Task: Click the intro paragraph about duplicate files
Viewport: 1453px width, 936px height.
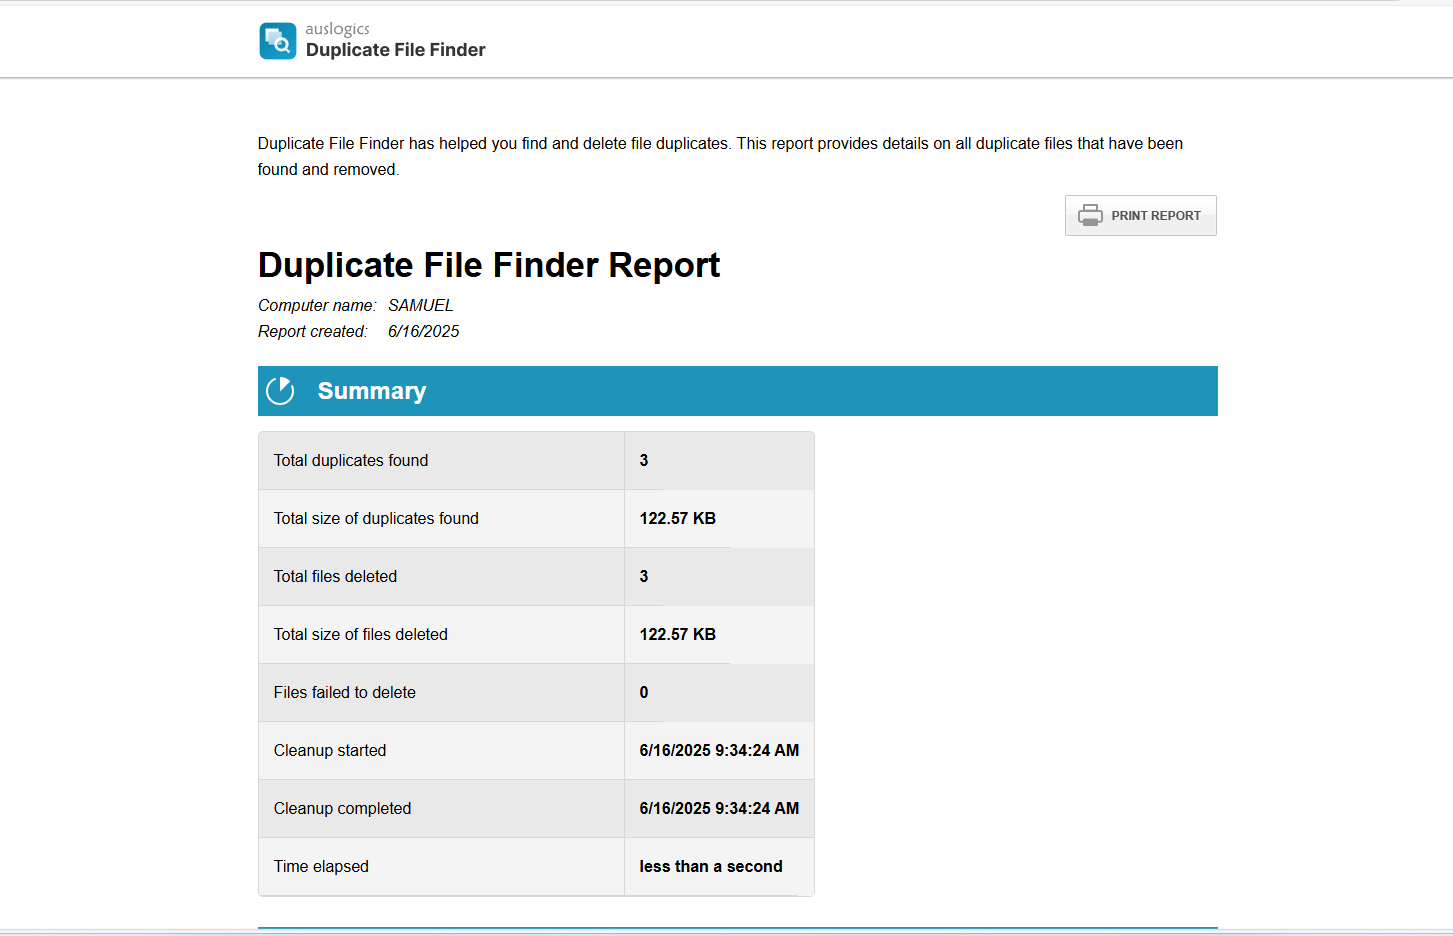Action: coord(719,156)
